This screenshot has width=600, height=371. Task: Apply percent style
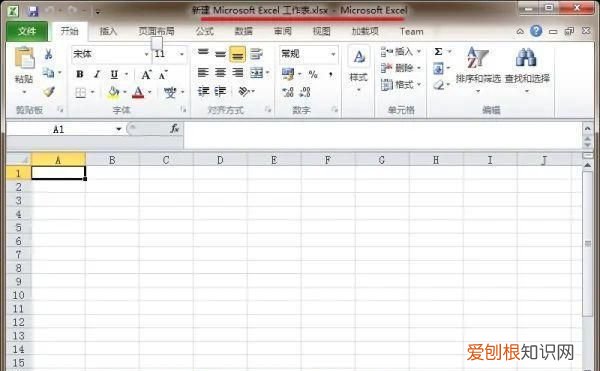pyautogui.click(x=313, y=74)
